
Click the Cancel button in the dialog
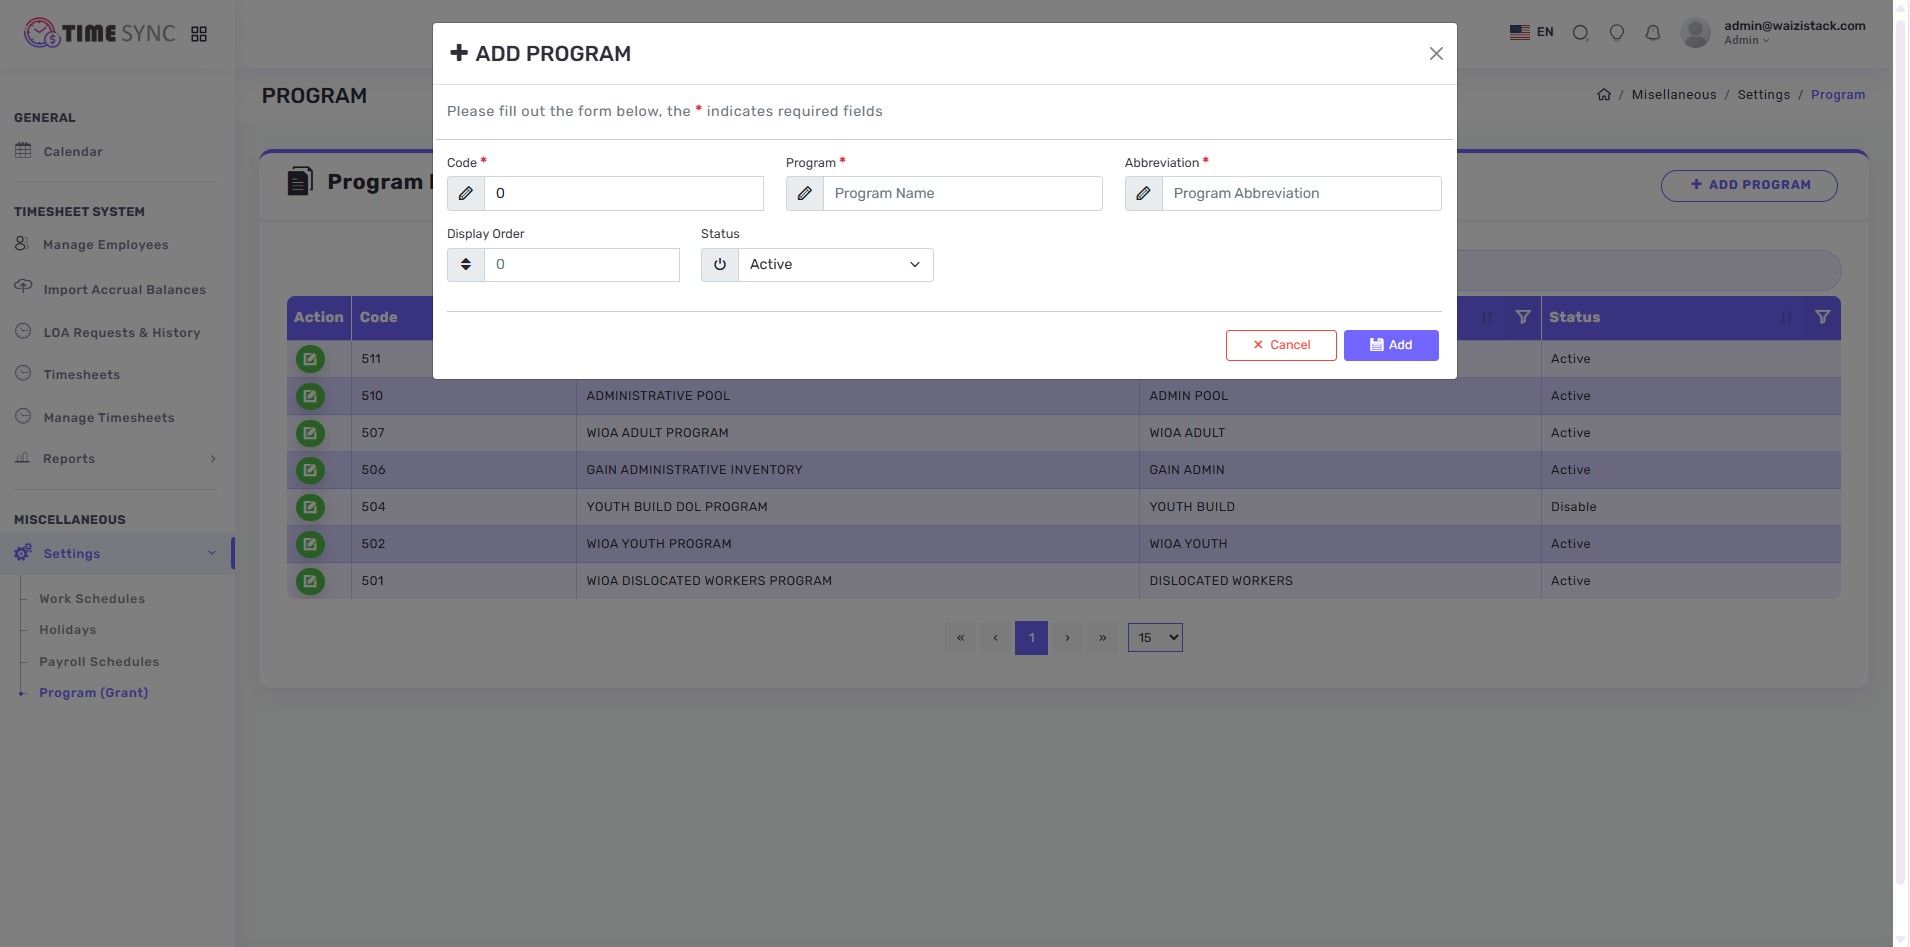[x=1281, y=345]
